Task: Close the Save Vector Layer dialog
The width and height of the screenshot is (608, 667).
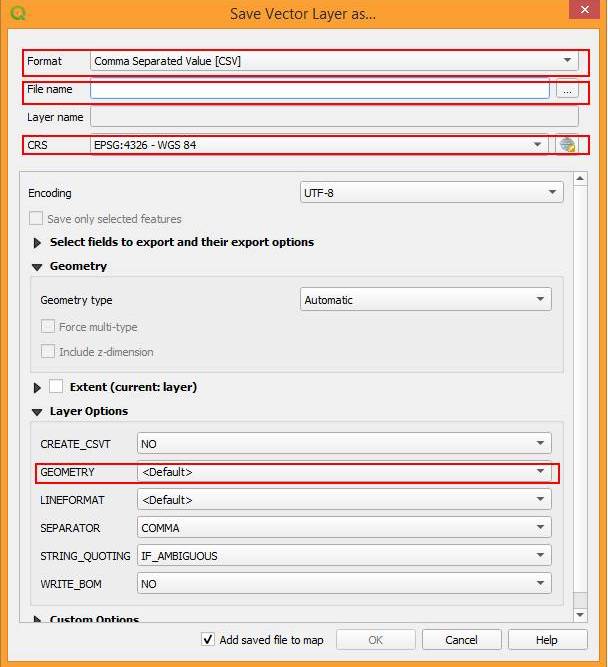Action: pos(585,9)
